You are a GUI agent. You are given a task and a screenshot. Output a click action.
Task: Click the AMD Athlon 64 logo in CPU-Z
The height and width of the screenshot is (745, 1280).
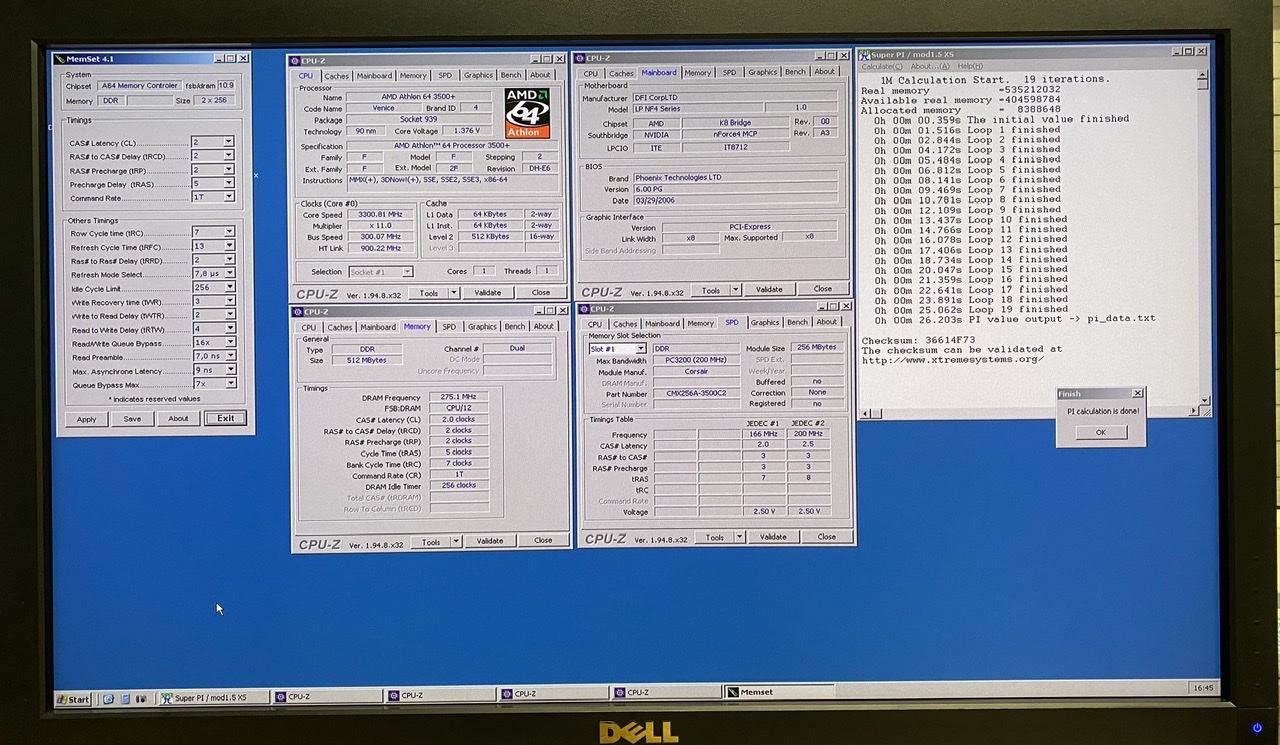pos(526,113)
